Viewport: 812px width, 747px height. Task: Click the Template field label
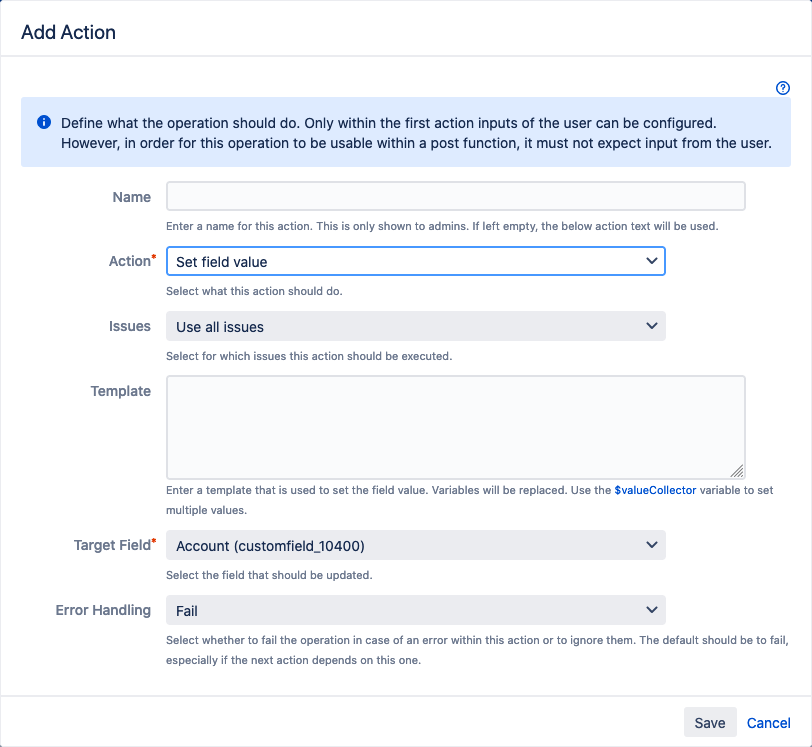[x=121, y=391]
